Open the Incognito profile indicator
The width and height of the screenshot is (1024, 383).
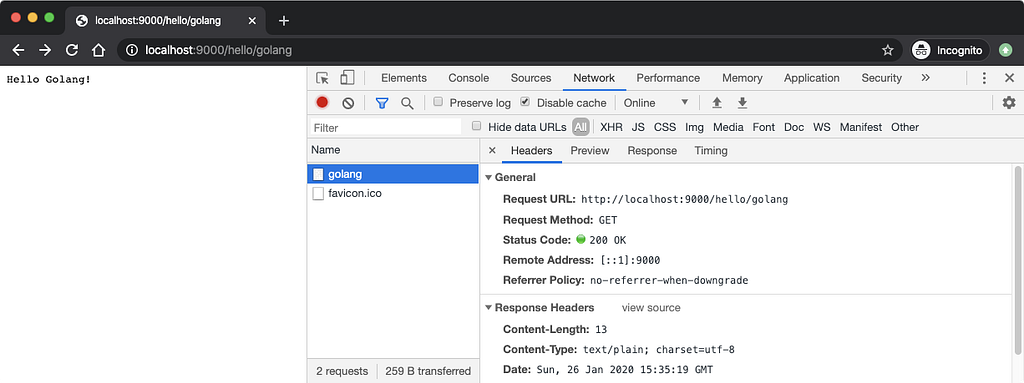click(951, 50)
